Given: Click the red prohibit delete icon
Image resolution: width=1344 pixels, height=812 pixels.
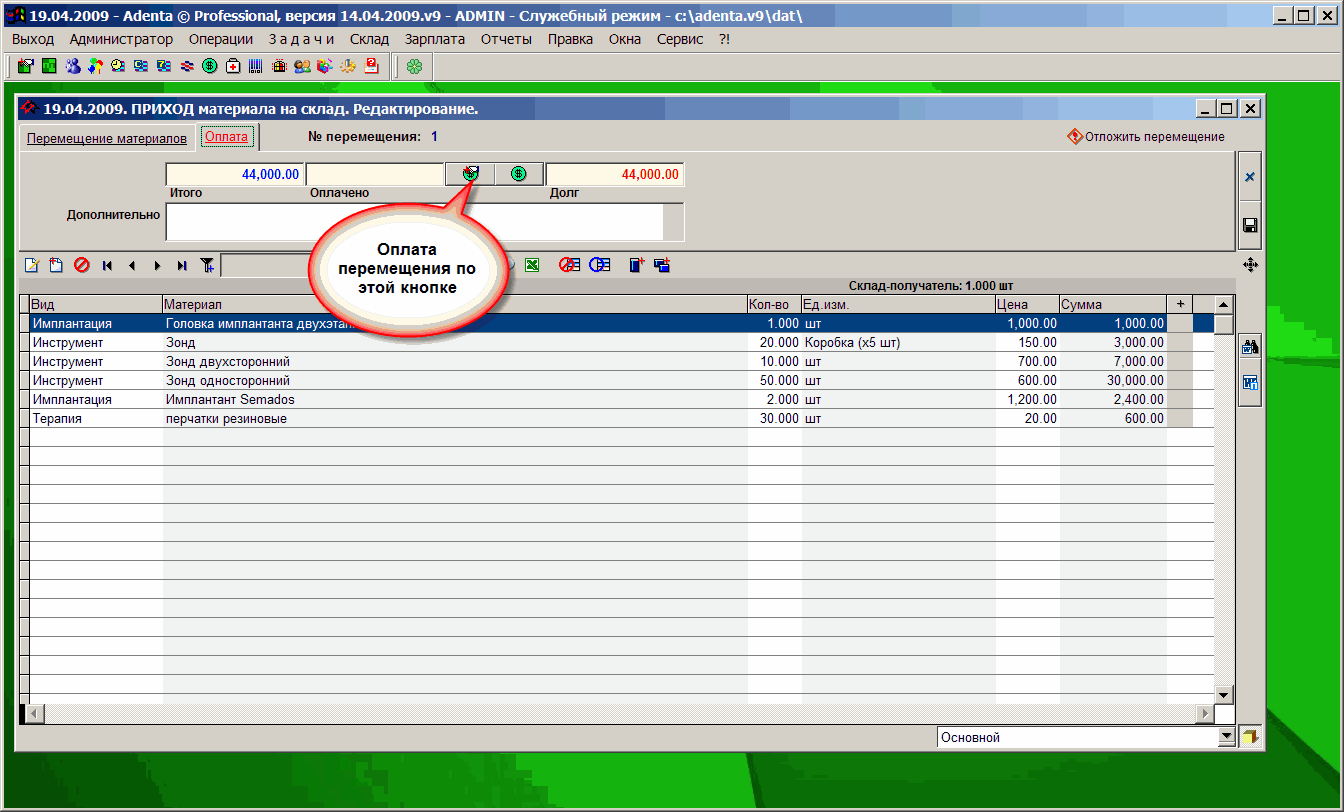Looking at the screenshot, I should coord(82,265).
